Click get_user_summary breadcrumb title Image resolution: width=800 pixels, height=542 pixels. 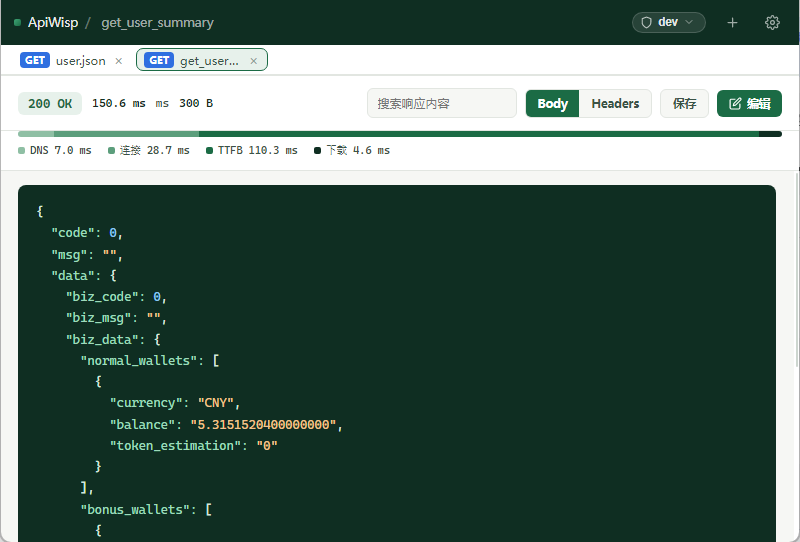click(x=157, y=22)
